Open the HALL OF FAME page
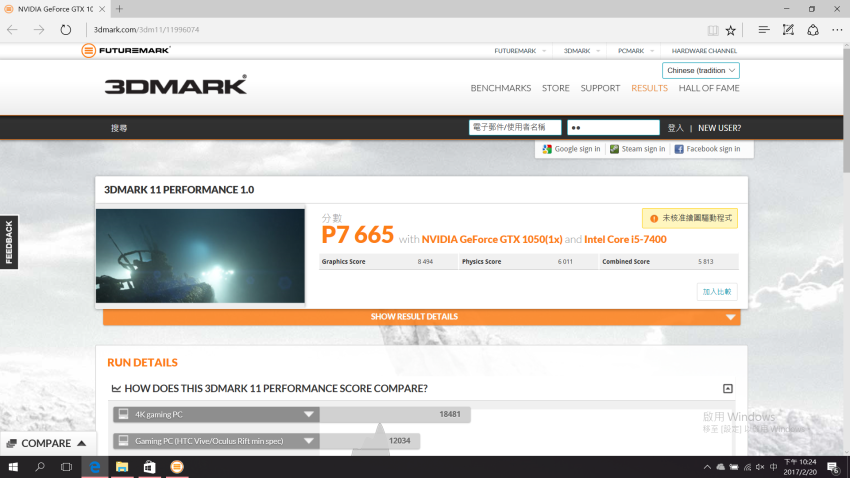The width and height of the screenshot is (850, 478). click(709, 88)
